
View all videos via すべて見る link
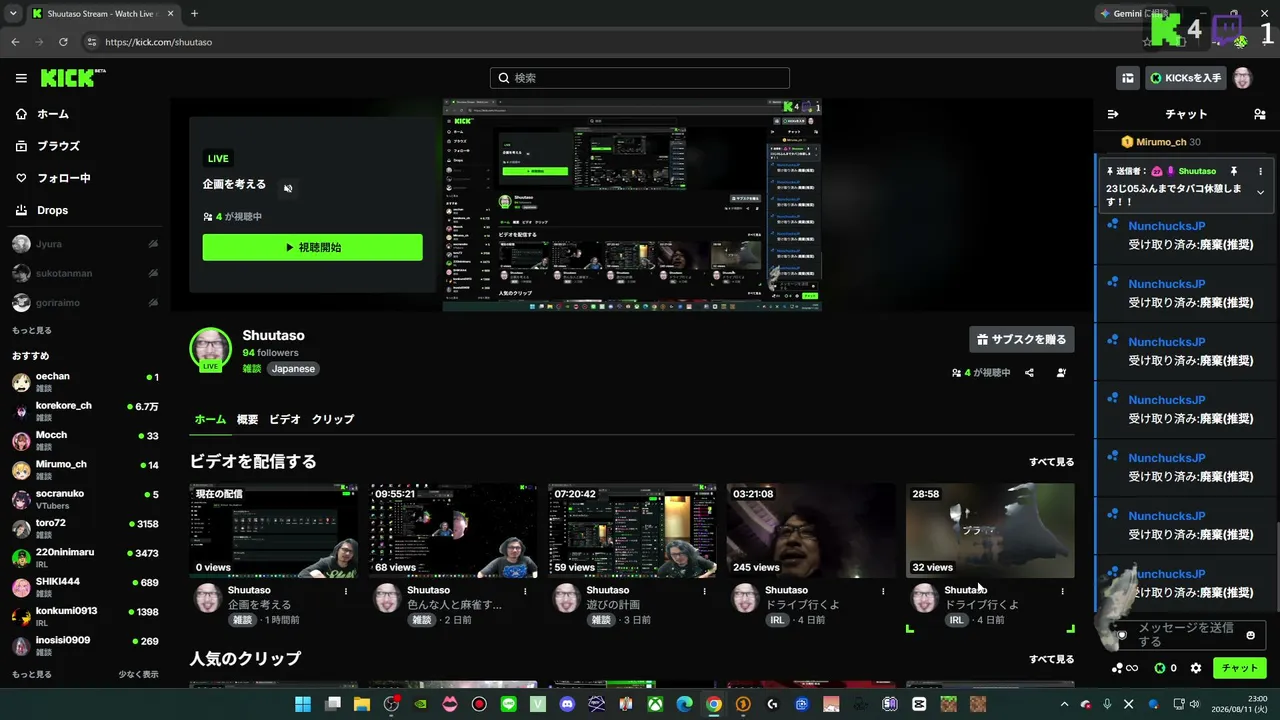(x=1052, y=462)
